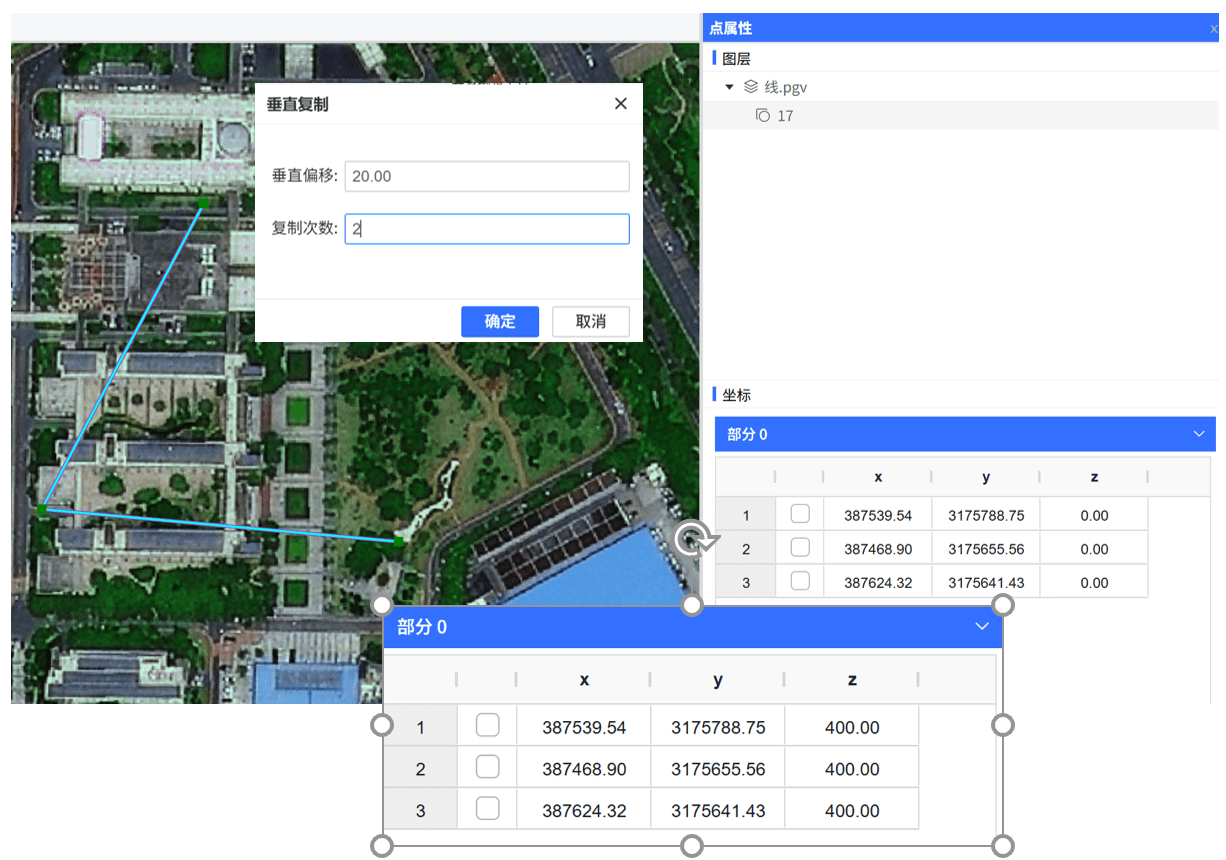
Task: Close the 垂直复制 dialog with X
Action: (620, 104)
